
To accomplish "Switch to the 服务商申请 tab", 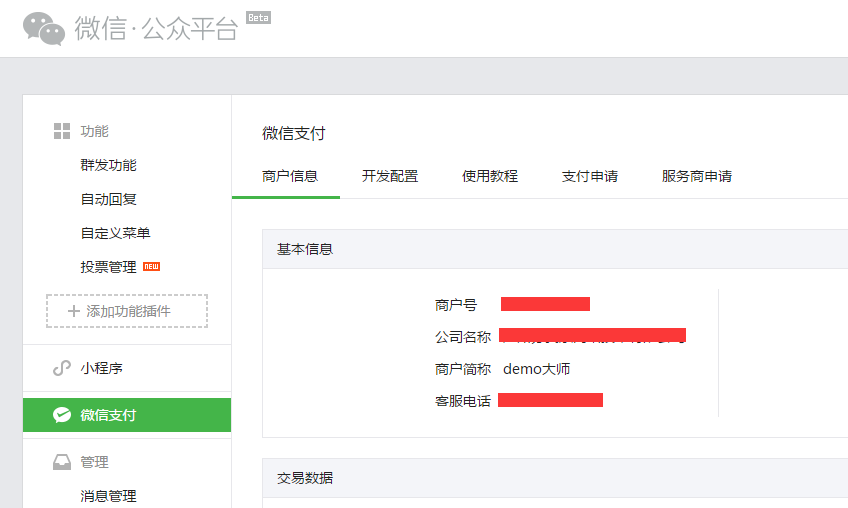I will [697, 176].
